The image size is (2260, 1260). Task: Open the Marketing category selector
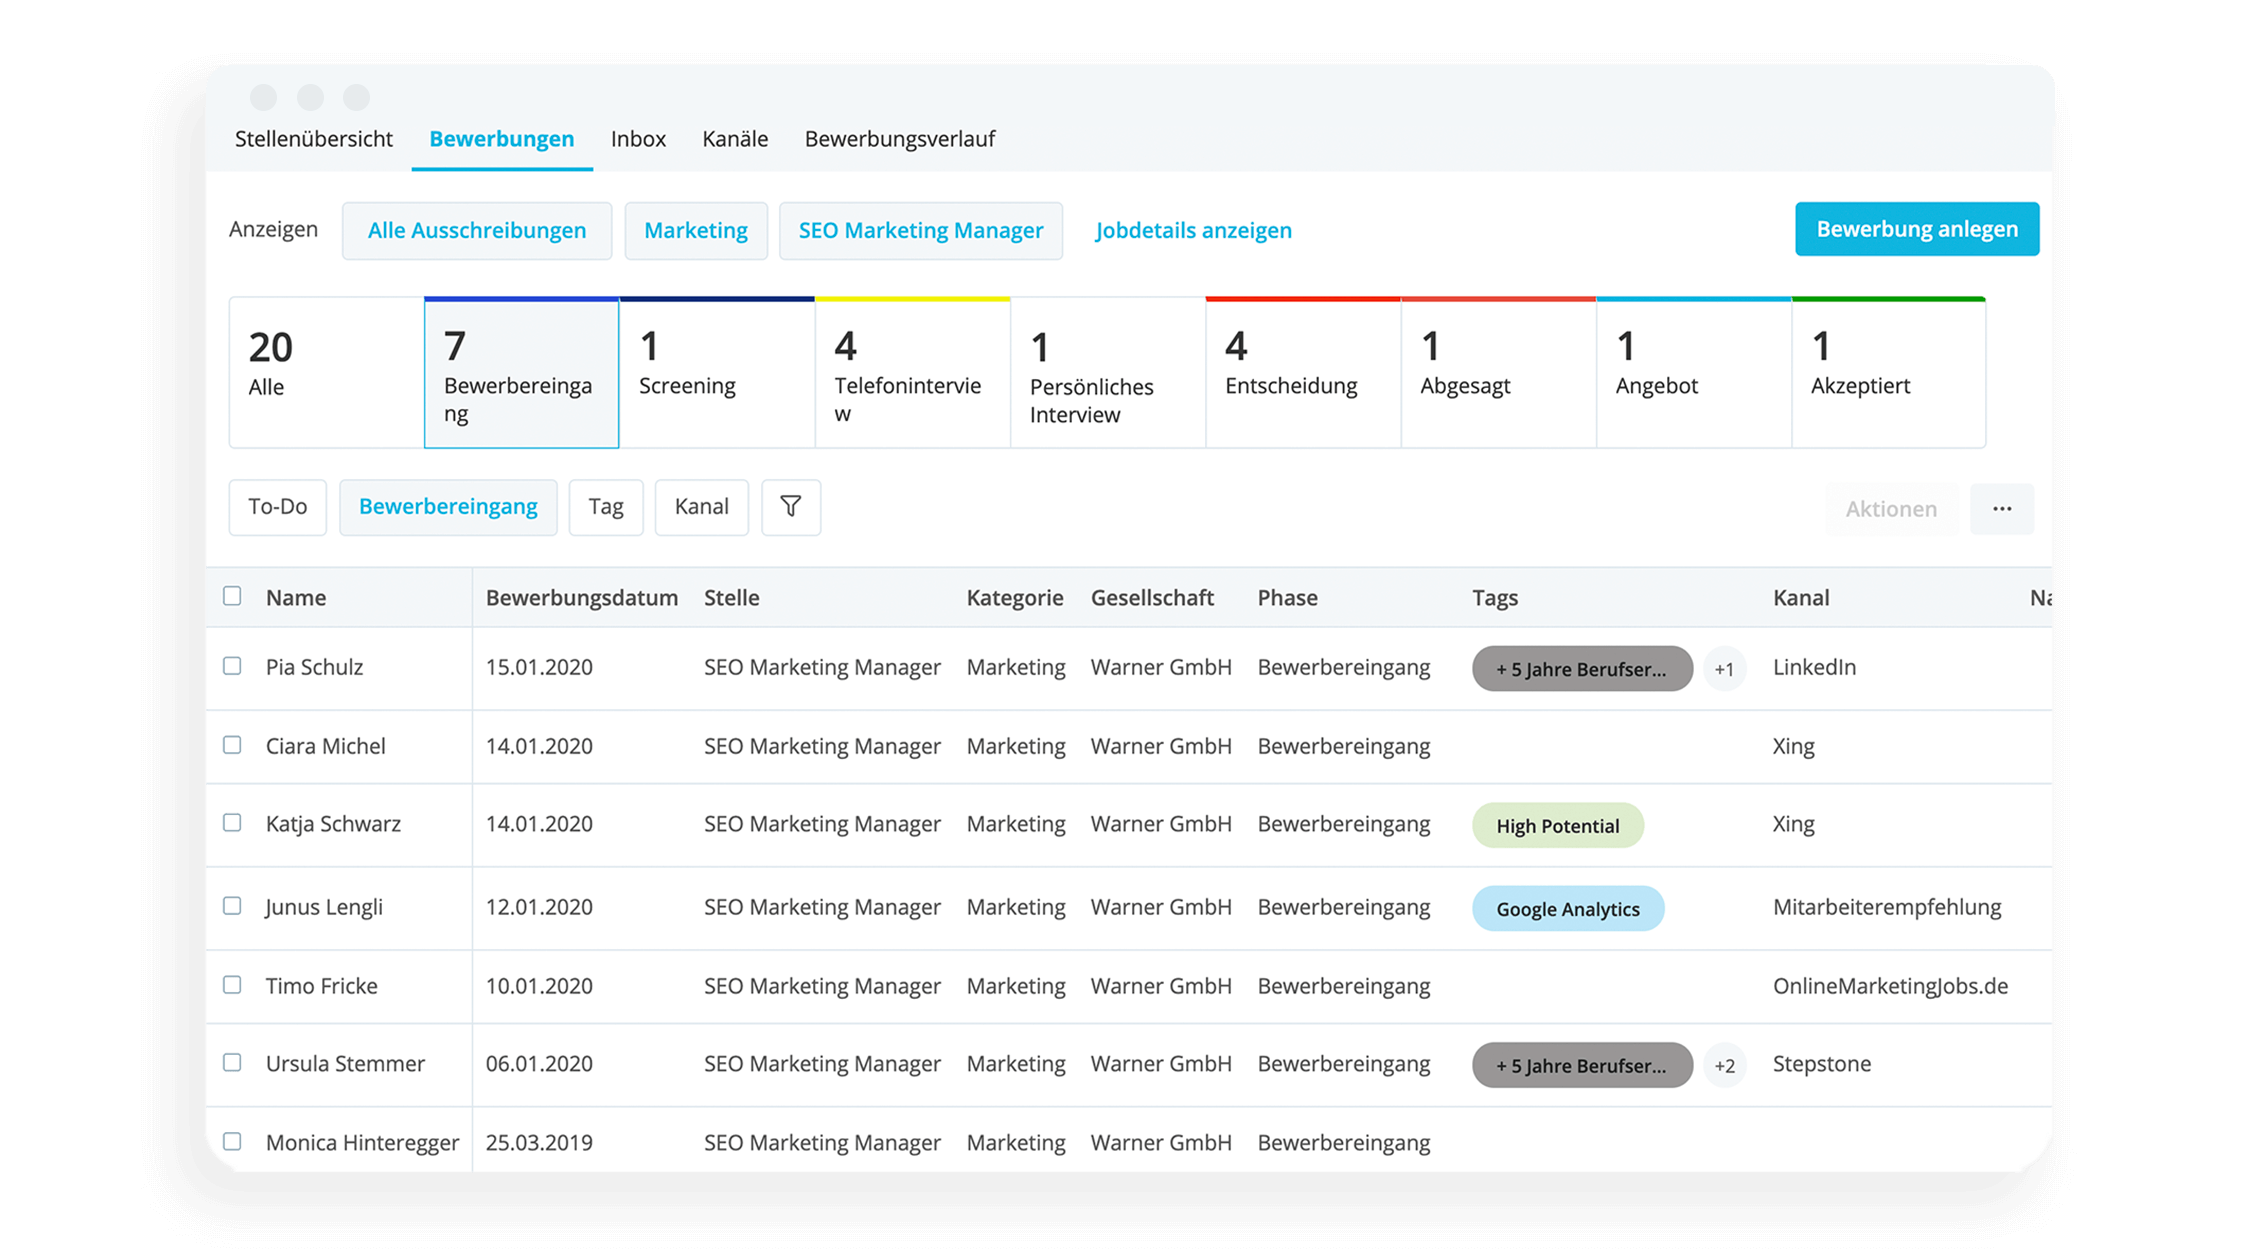tap(696, 231)
